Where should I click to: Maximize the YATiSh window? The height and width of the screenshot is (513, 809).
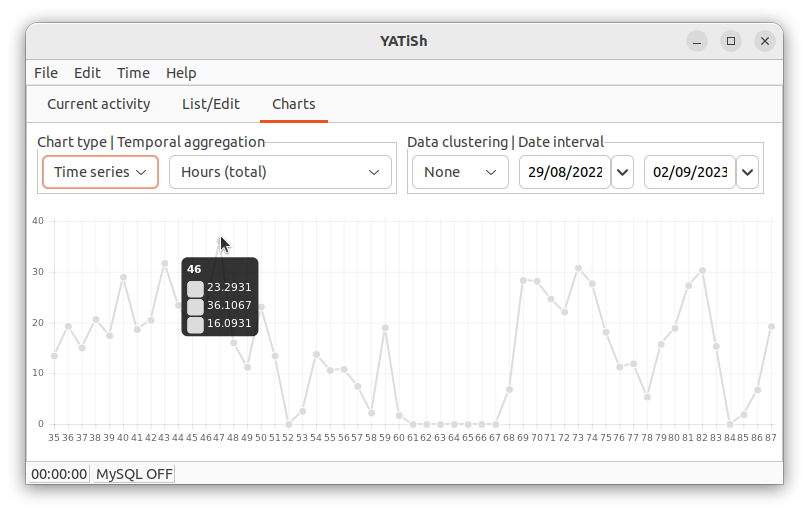click(x=731, y=41)
